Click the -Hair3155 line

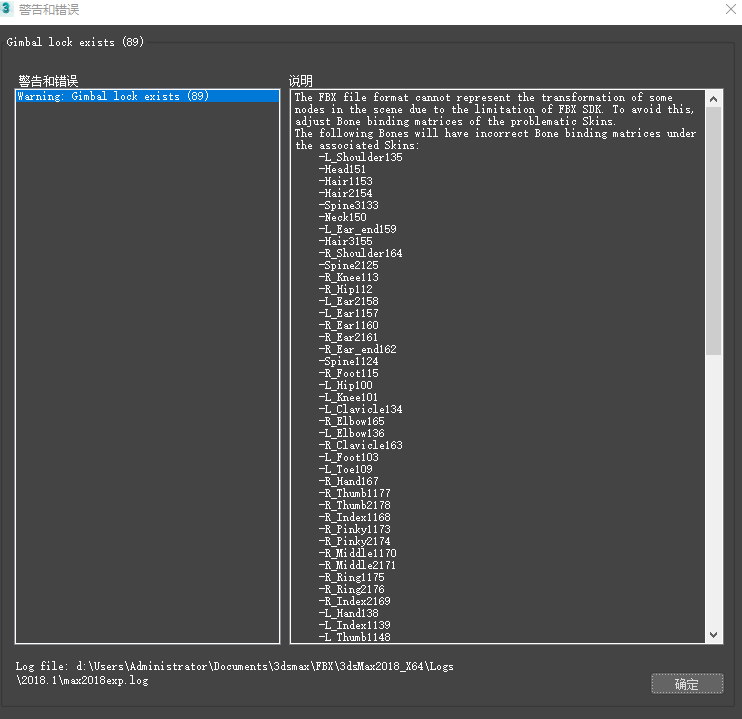pyautogui.click(x=345, y=241)
